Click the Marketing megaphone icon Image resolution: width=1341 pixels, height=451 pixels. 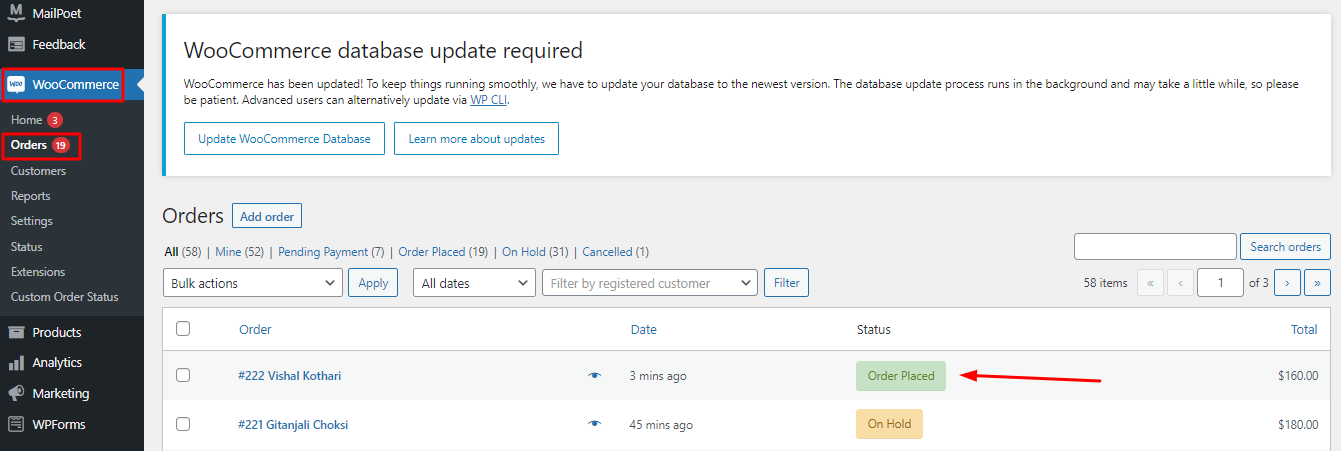pos(16,393)
